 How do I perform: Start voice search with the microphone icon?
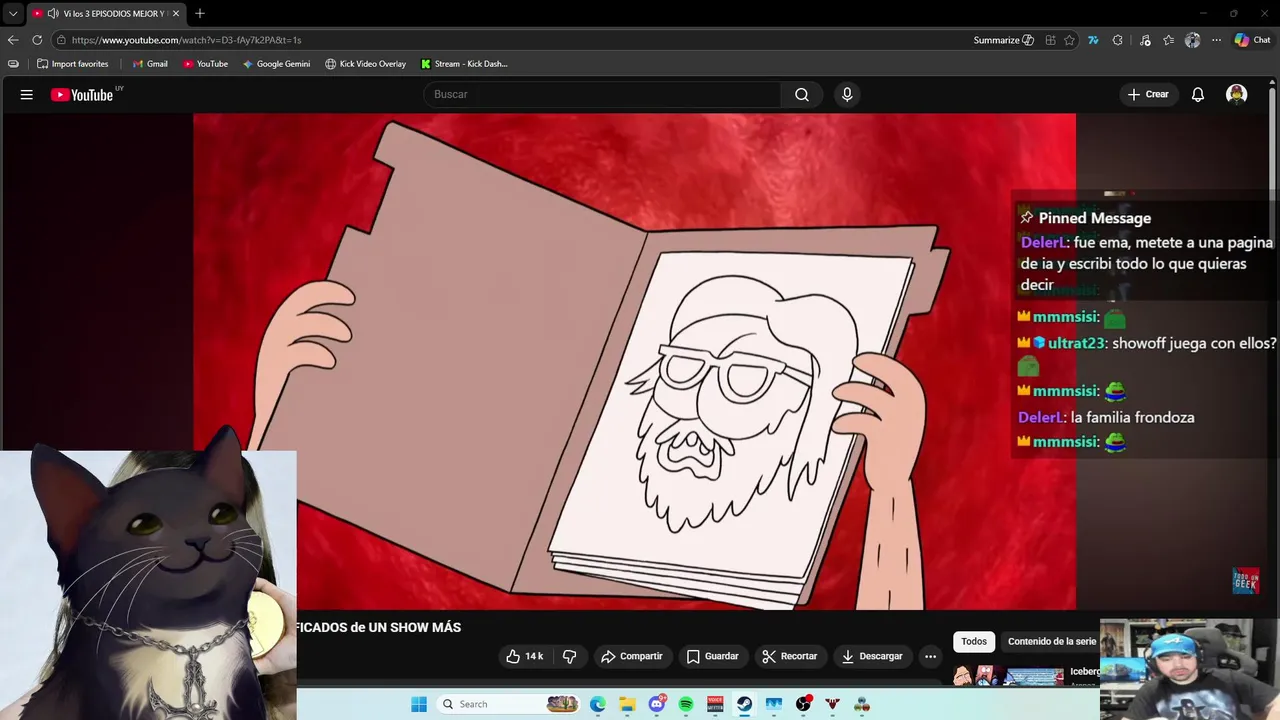pyautogui.click(x=847, y=94)
